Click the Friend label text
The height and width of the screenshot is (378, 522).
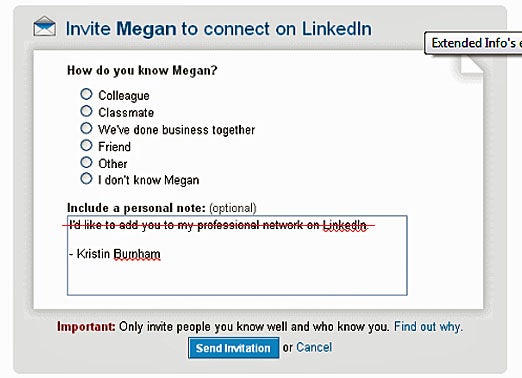114,147
